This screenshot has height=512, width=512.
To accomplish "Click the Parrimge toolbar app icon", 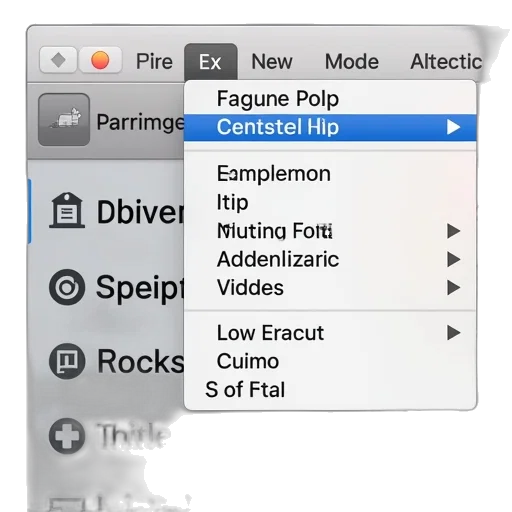I will pos(64,120).
